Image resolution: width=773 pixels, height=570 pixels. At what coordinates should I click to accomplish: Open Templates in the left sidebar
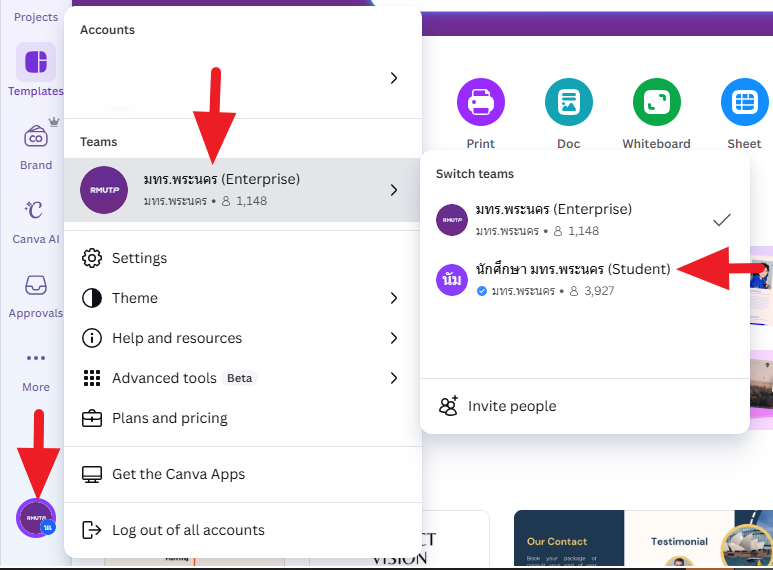(36, 63)
